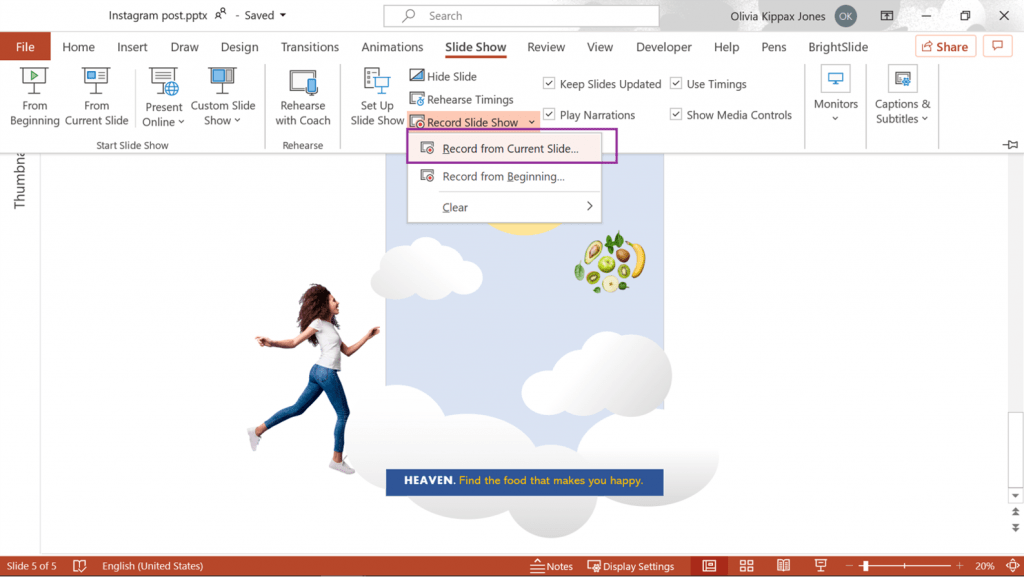Switch to the Draw tab

pos(184,47)
